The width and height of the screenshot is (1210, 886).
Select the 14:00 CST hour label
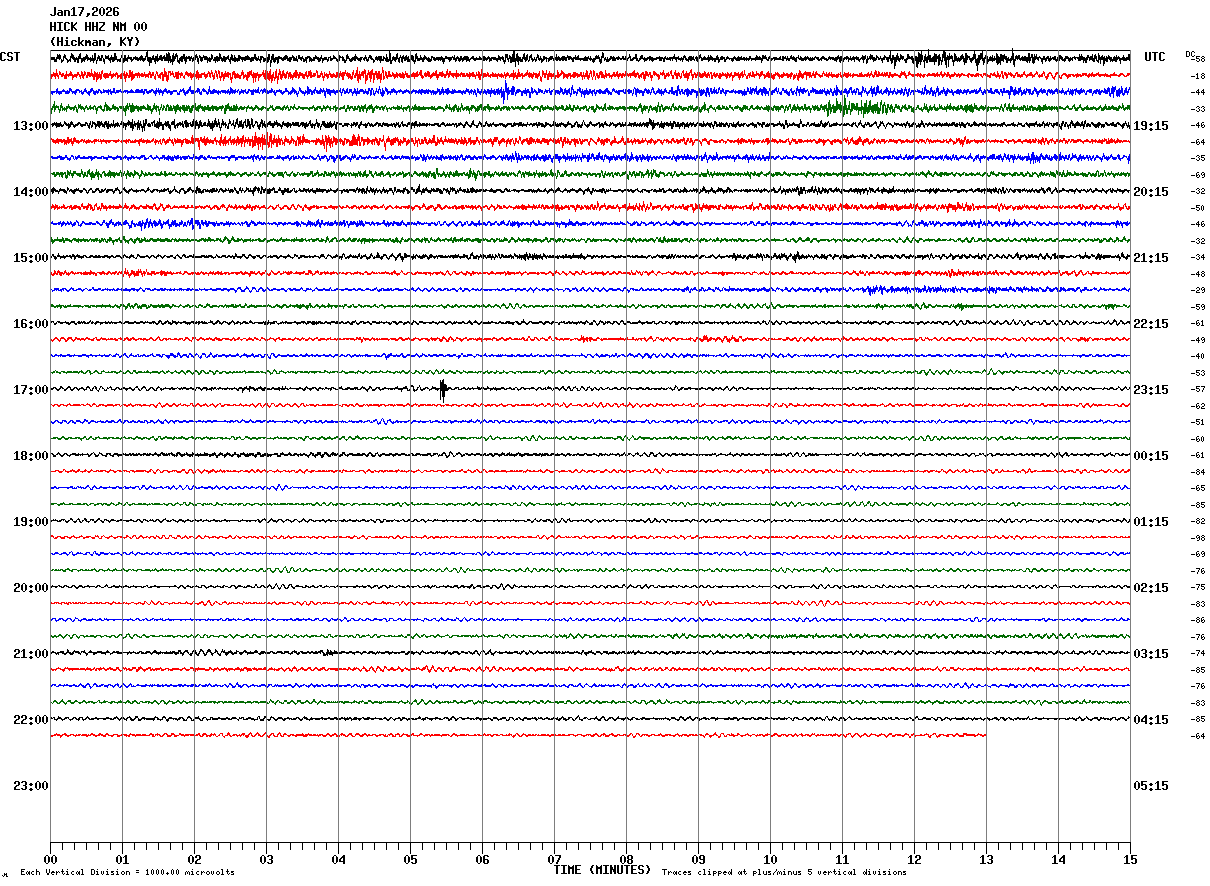pyautogui.click(x=30, y=192)
